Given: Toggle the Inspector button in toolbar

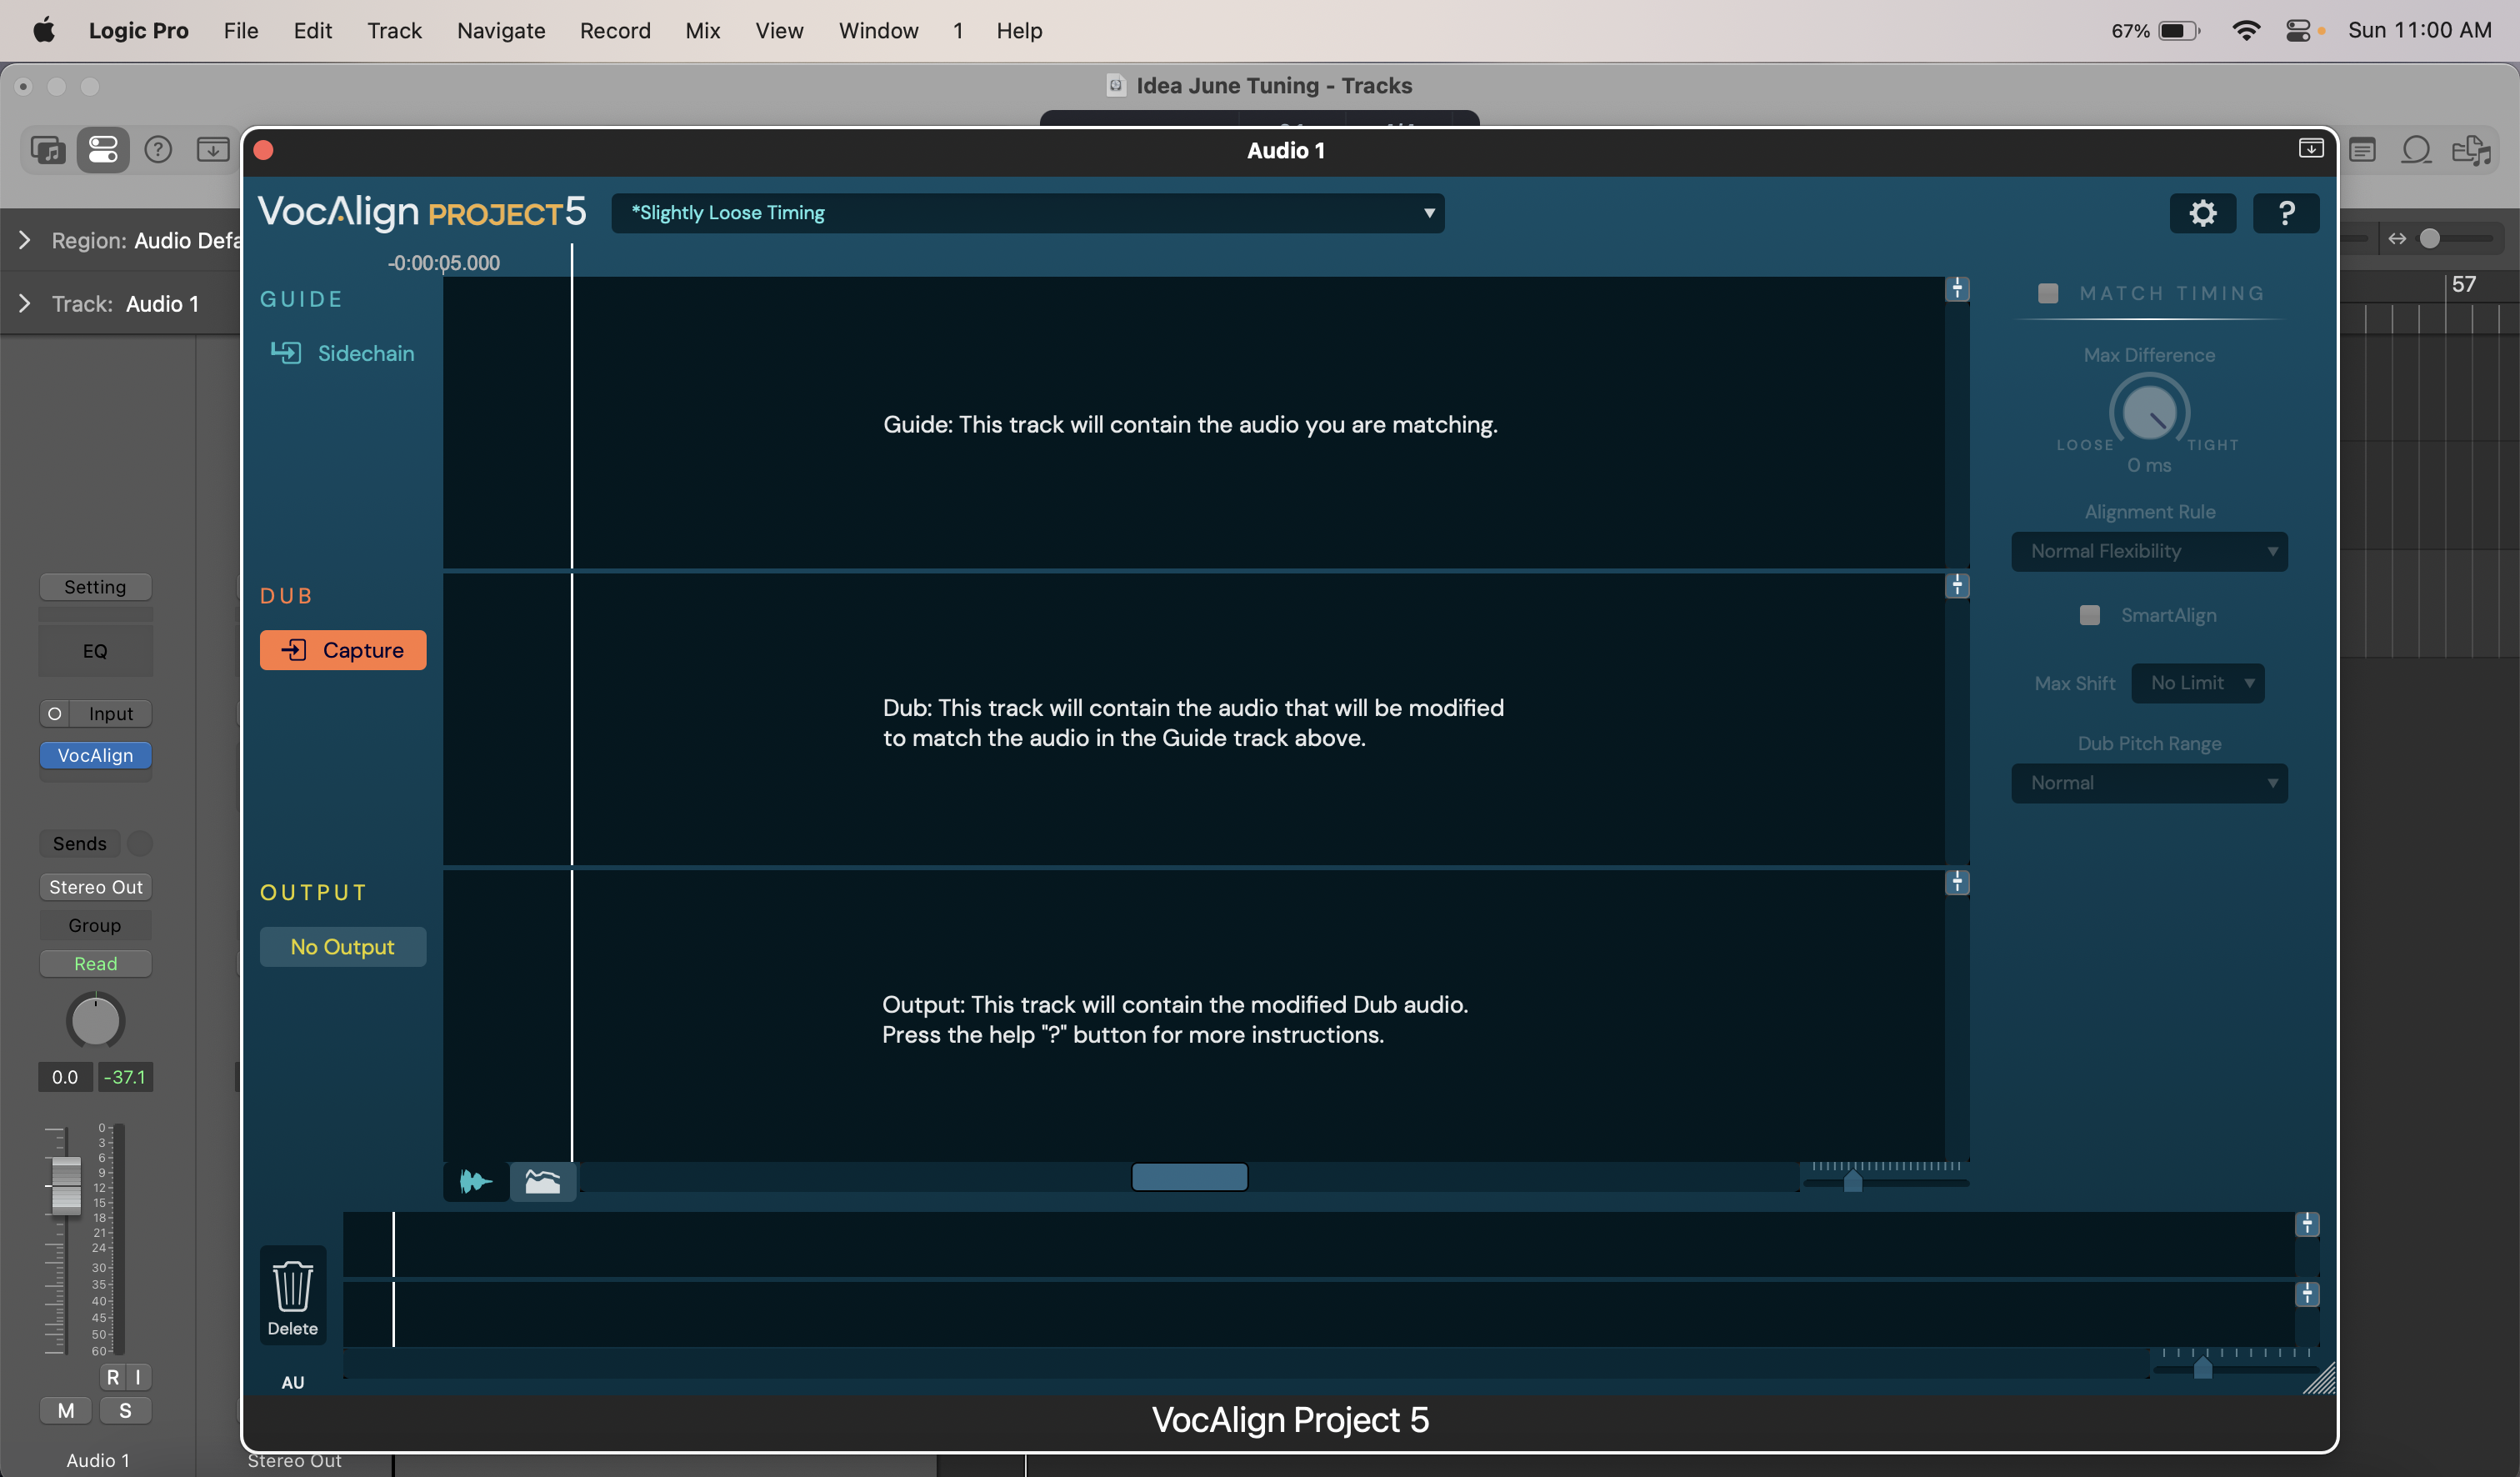Looking at the screenshot, I should point(103,150).
